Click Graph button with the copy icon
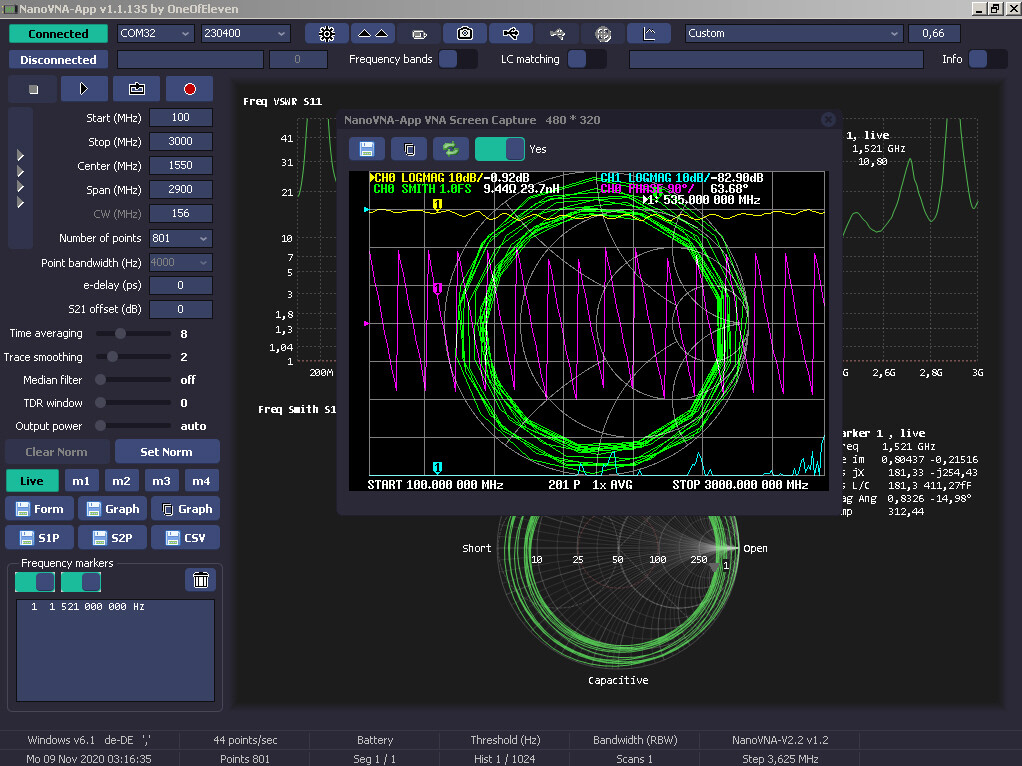1022x766 pixels. pos(186,508)
